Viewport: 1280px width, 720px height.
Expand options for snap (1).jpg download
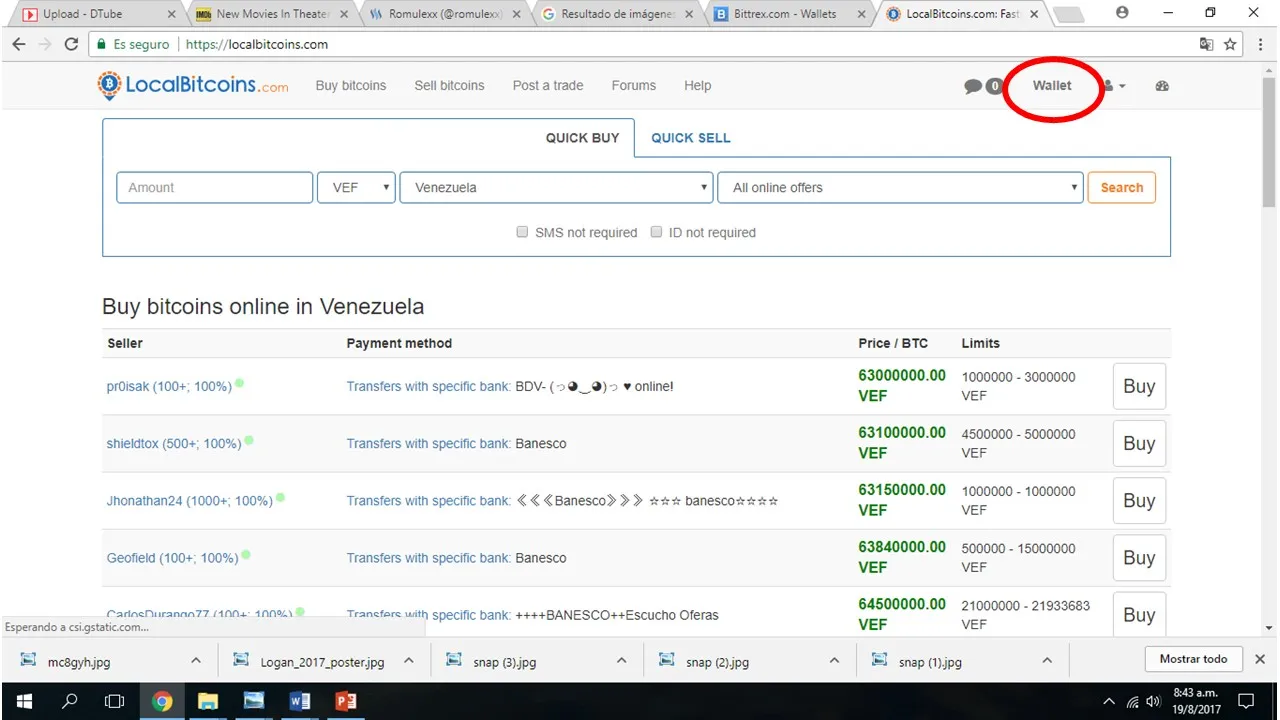1047,660
